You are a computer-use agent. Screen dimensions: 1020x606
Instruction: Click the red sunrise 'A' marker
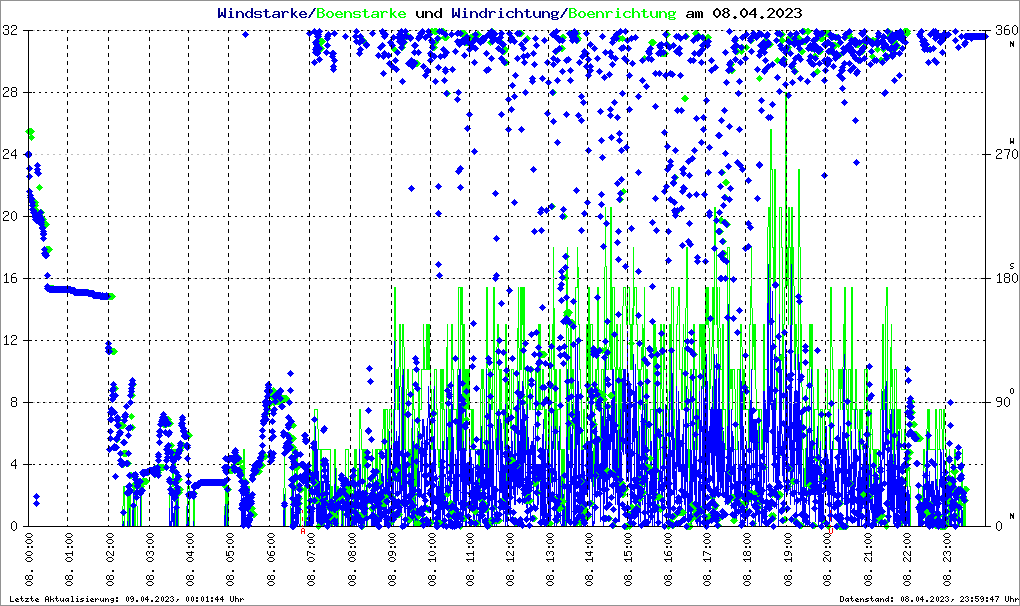(302, 531)
